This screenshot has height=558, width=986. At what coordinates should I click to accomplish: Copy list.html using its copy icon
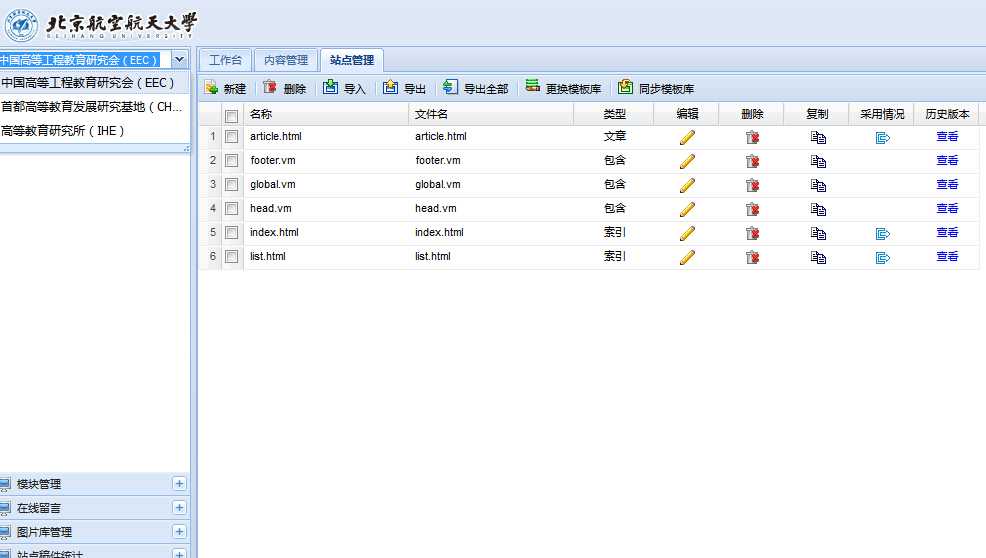tap(817, 257)
